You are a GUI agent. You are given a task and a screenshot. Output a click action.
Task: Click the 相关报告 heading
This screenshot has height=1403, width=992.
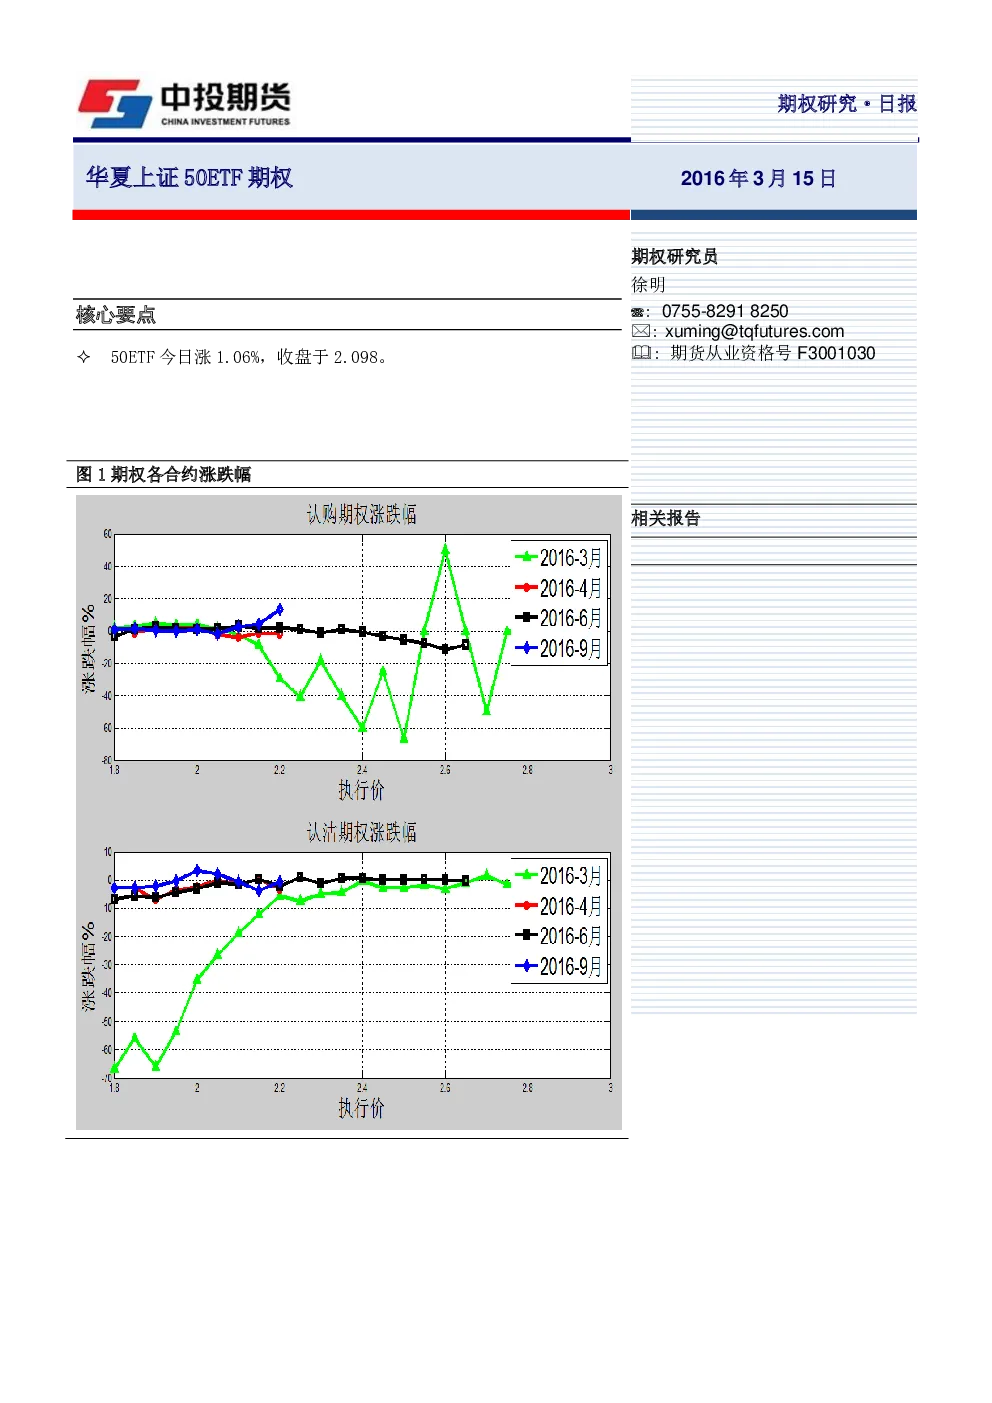tap(665, 518)
